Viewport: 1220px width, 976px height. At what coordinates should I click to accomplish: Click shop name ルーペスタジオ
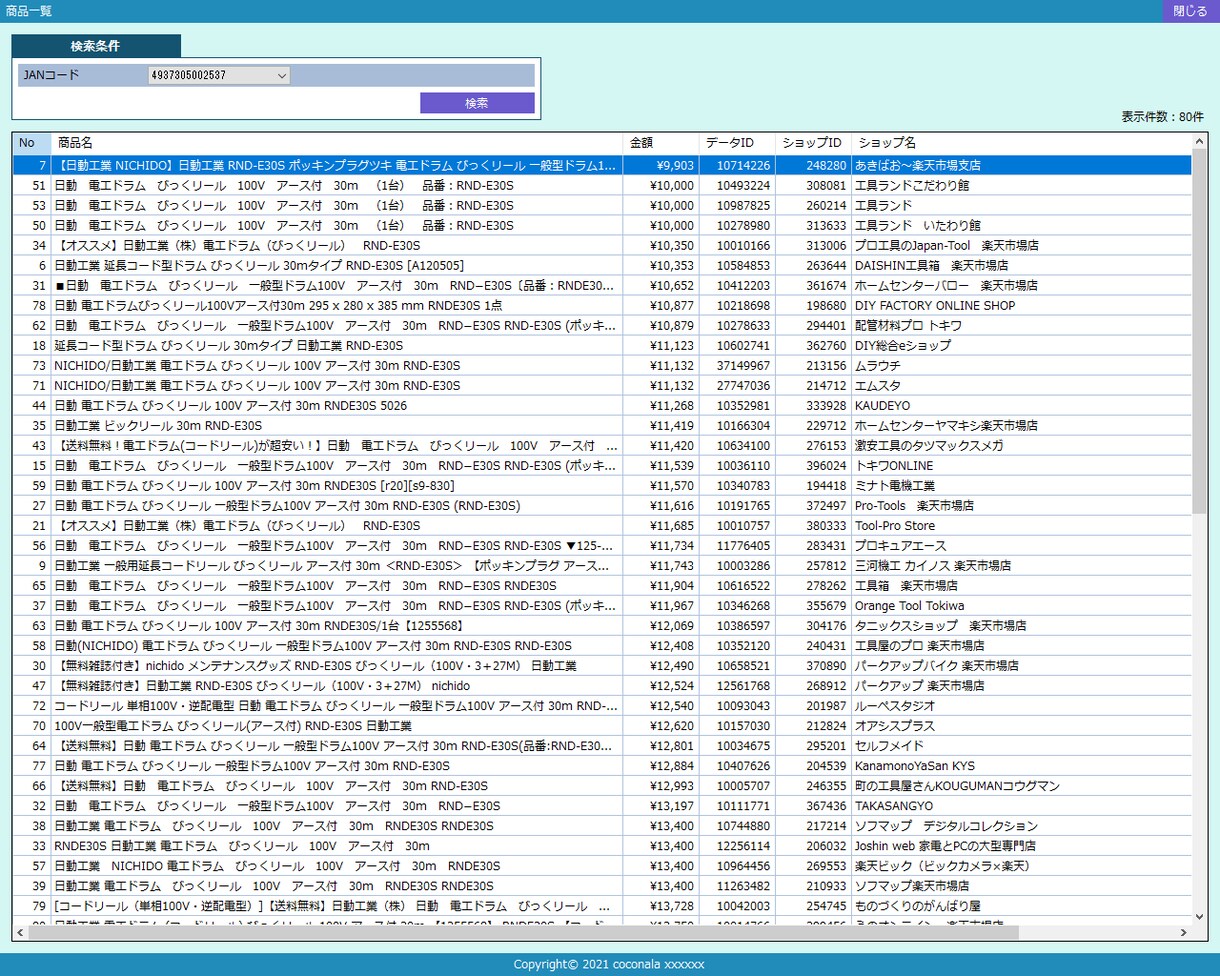coord(894,705)
